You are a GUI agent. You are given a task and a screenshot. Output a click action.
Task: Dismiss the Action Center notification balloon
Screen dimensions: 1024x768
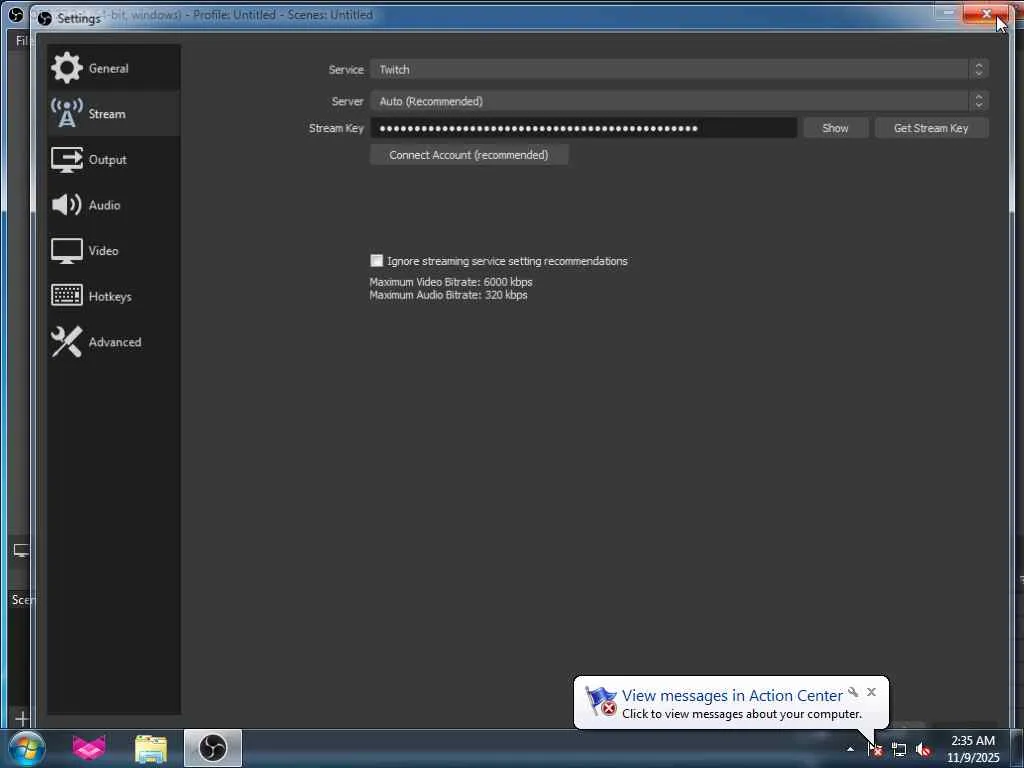pos(871,692)
